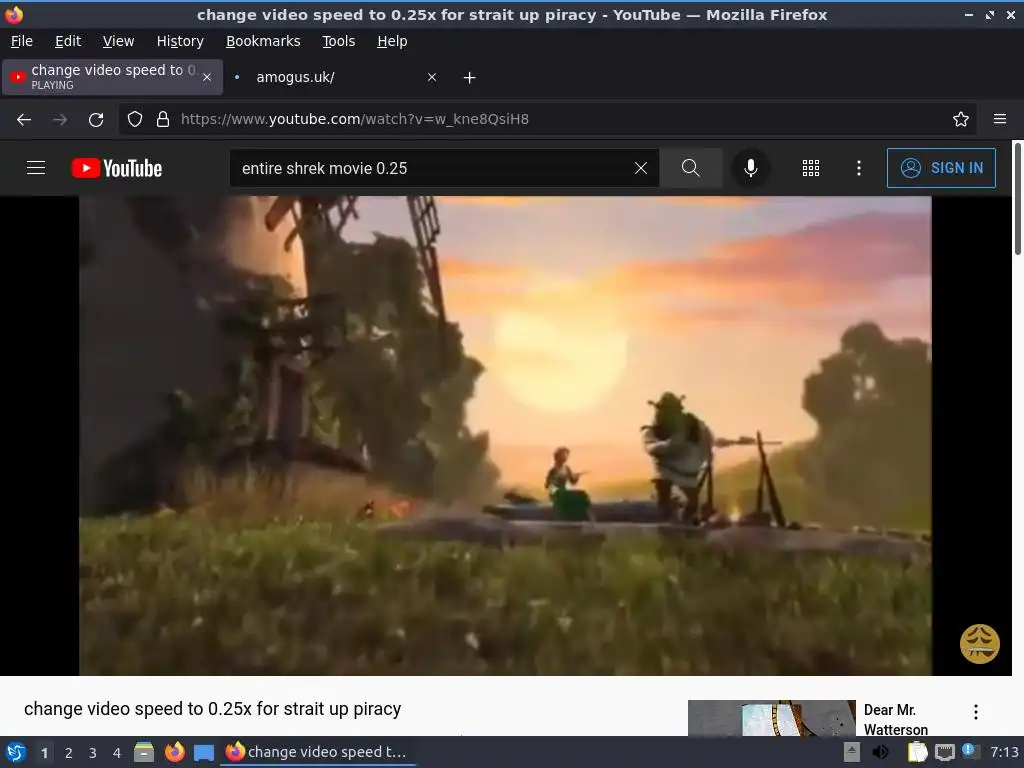Switch to workspace 2
Screen dimensions: 1024x768
coord(69,753)
